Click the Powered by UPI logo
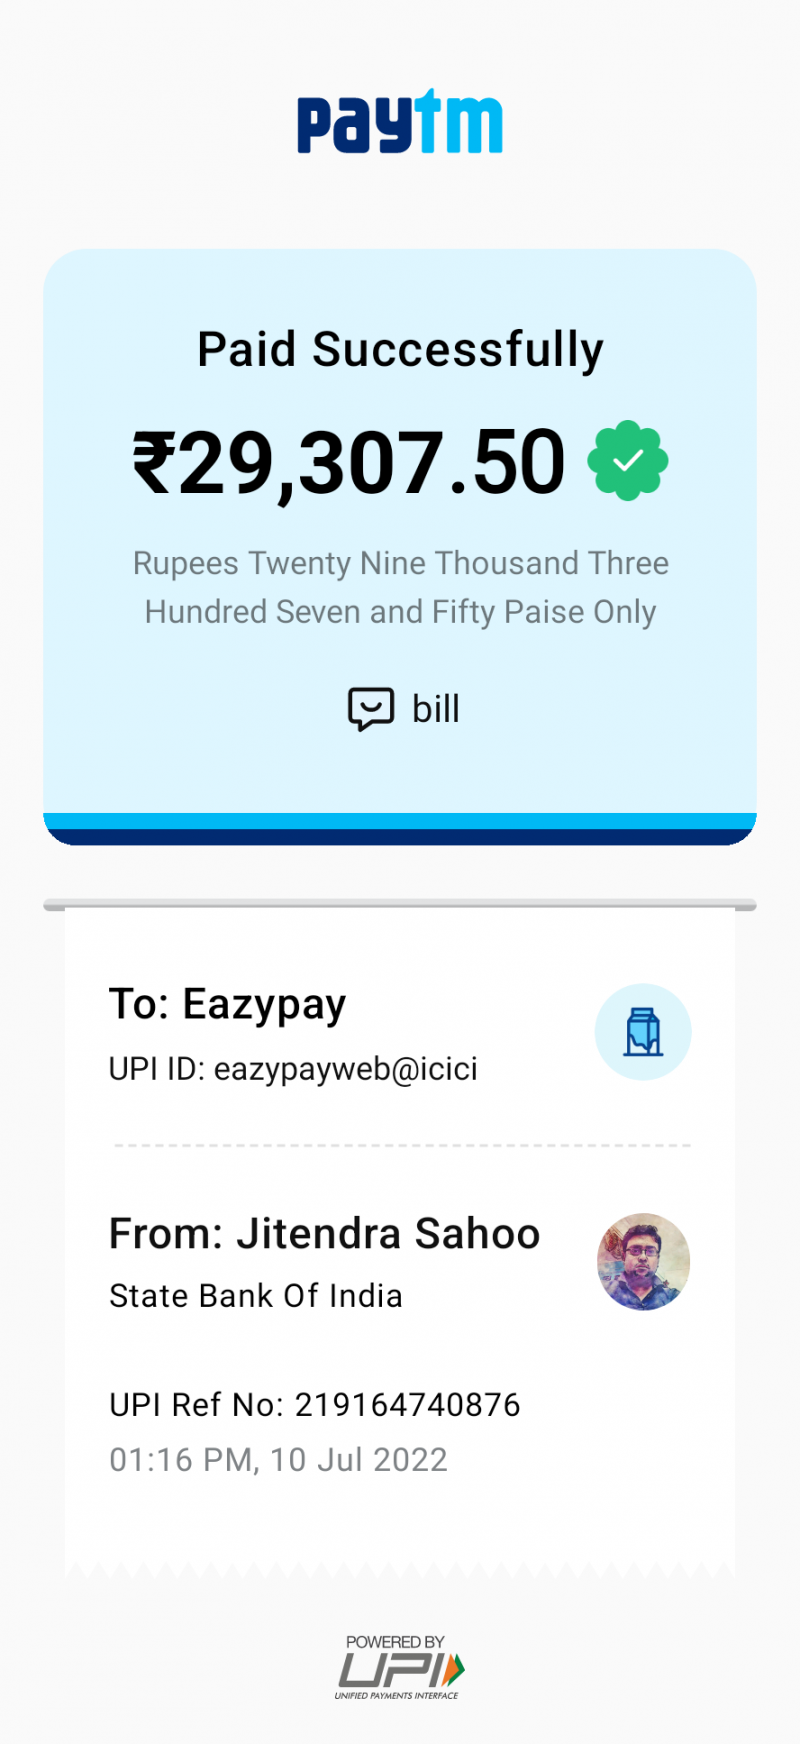Screen dimensions: 800x1744 (x=399, y=1666)
